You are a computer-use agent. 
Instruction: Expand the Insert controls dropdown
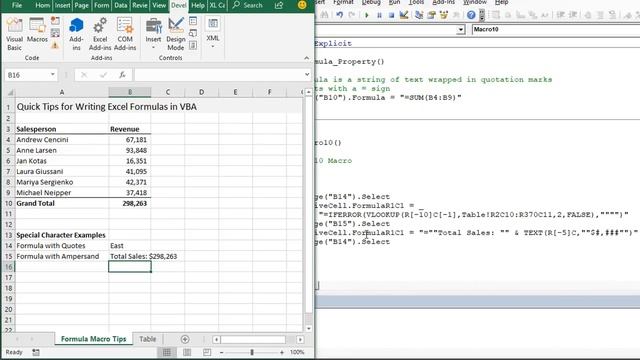pos(153,34)
